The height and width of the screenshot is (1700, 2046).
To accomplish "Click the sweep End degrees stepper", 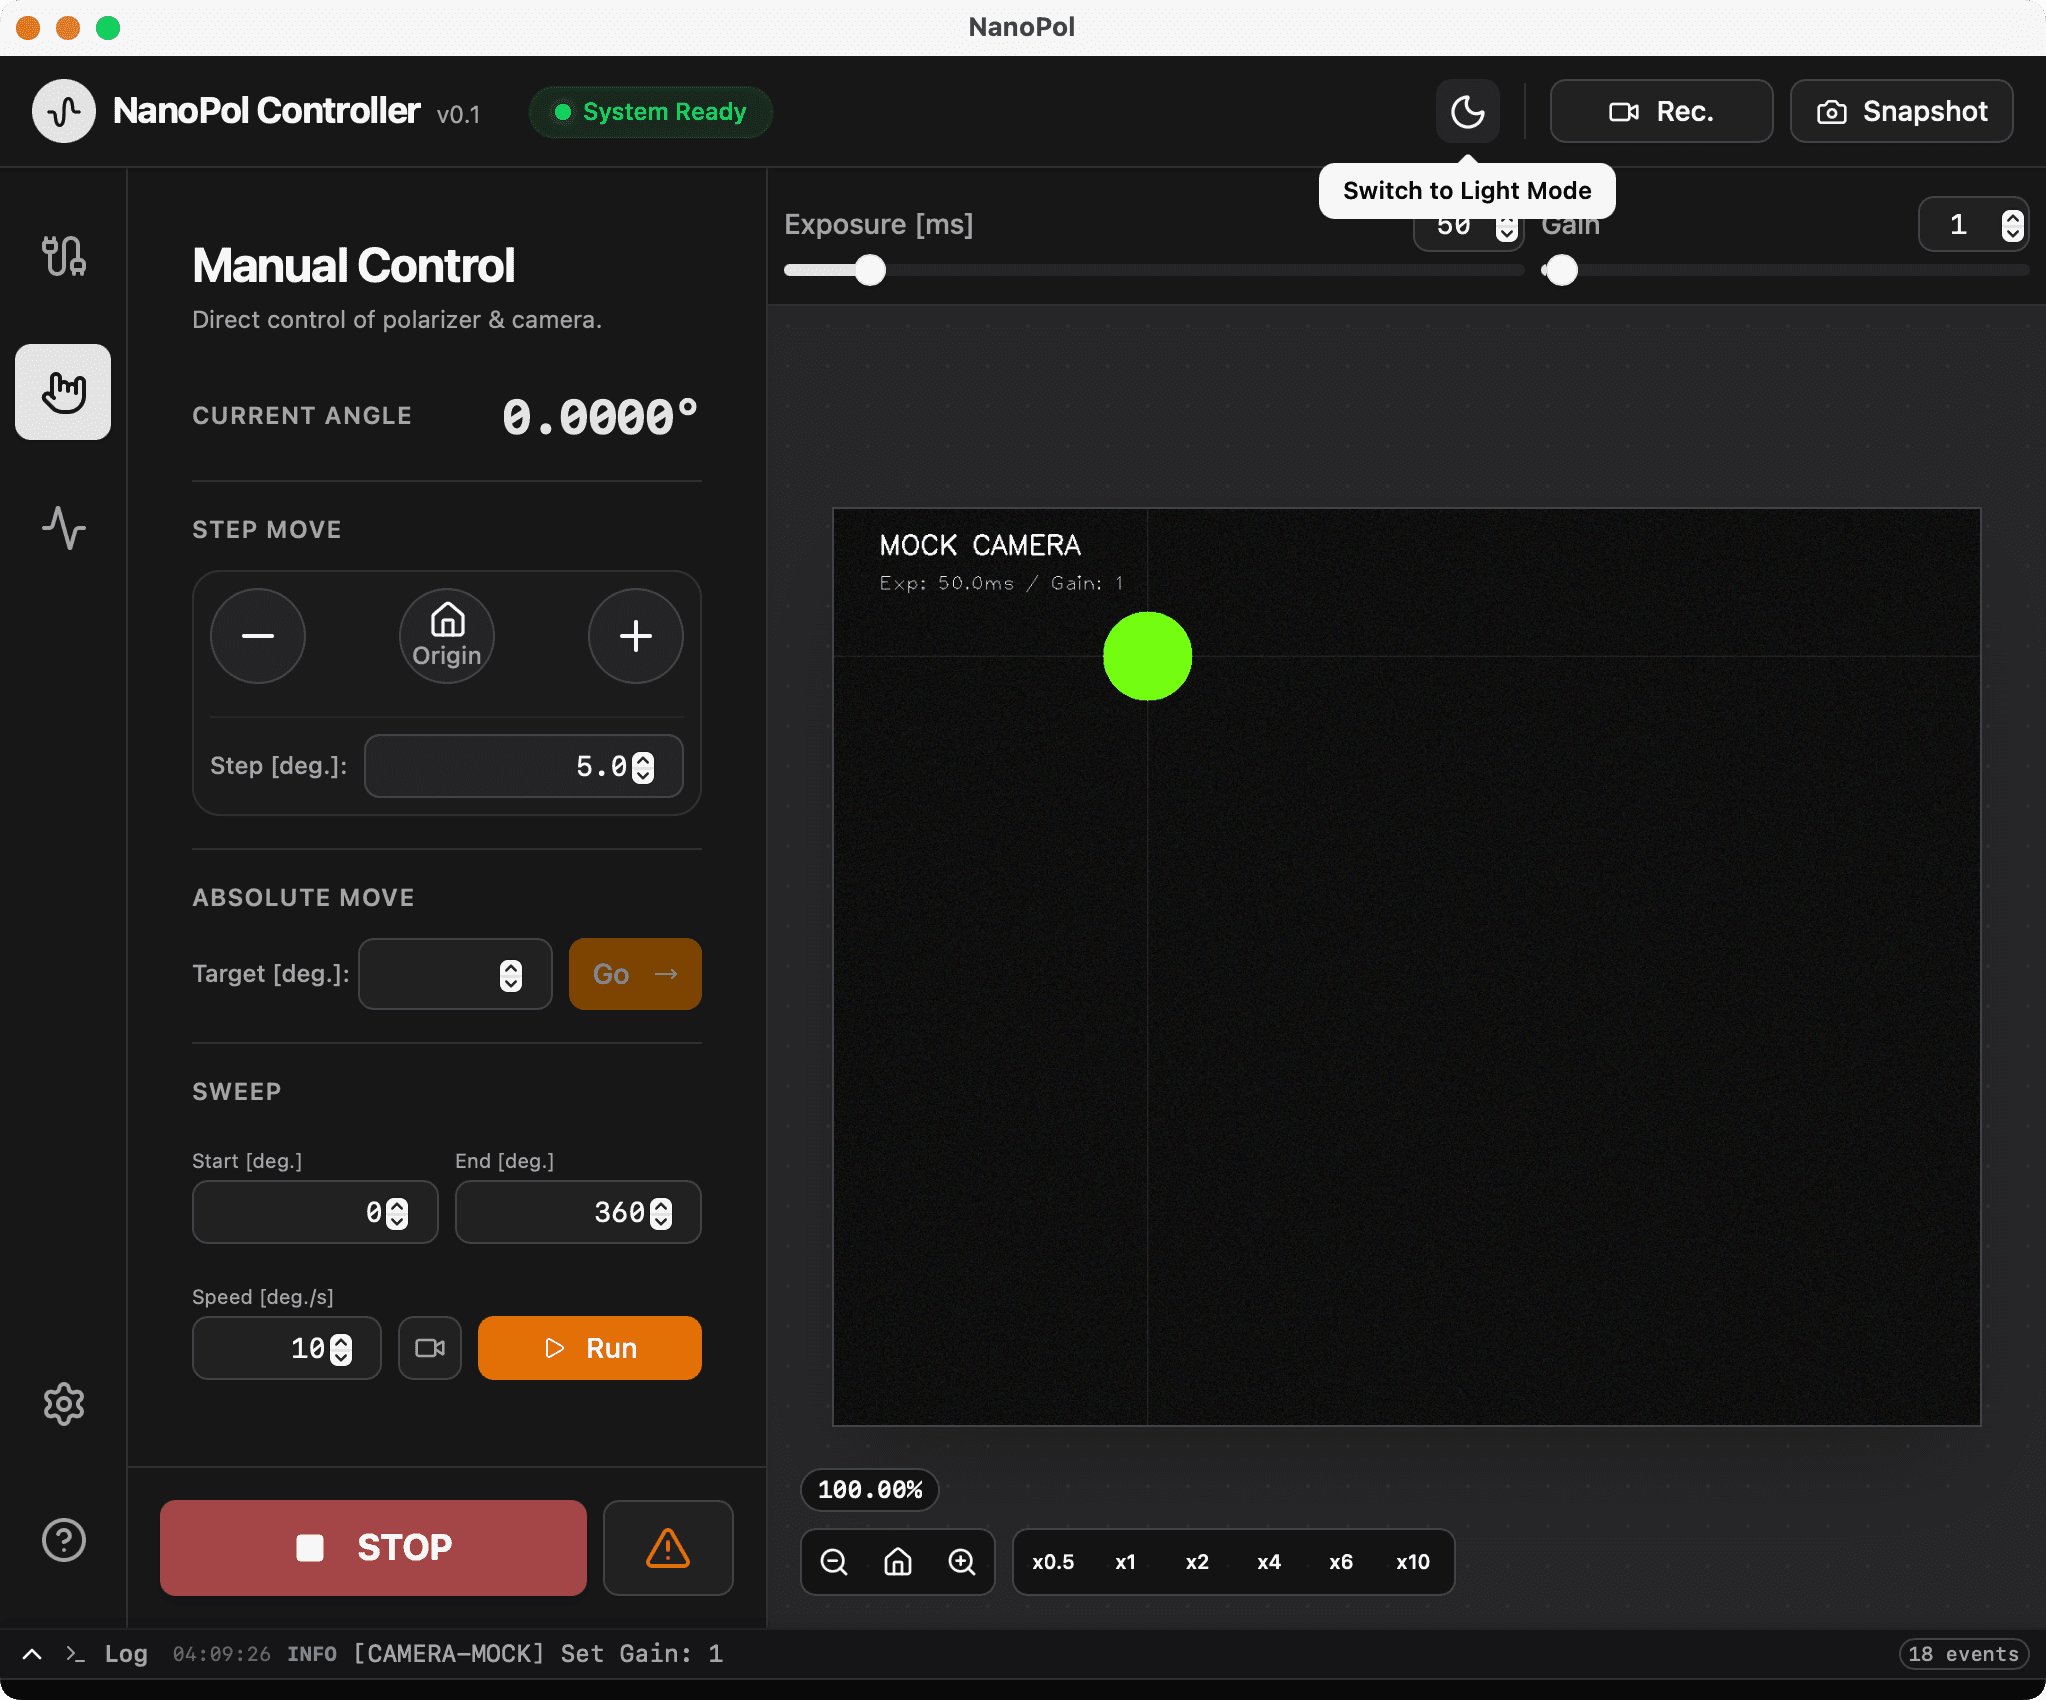I will point(661,1213).
